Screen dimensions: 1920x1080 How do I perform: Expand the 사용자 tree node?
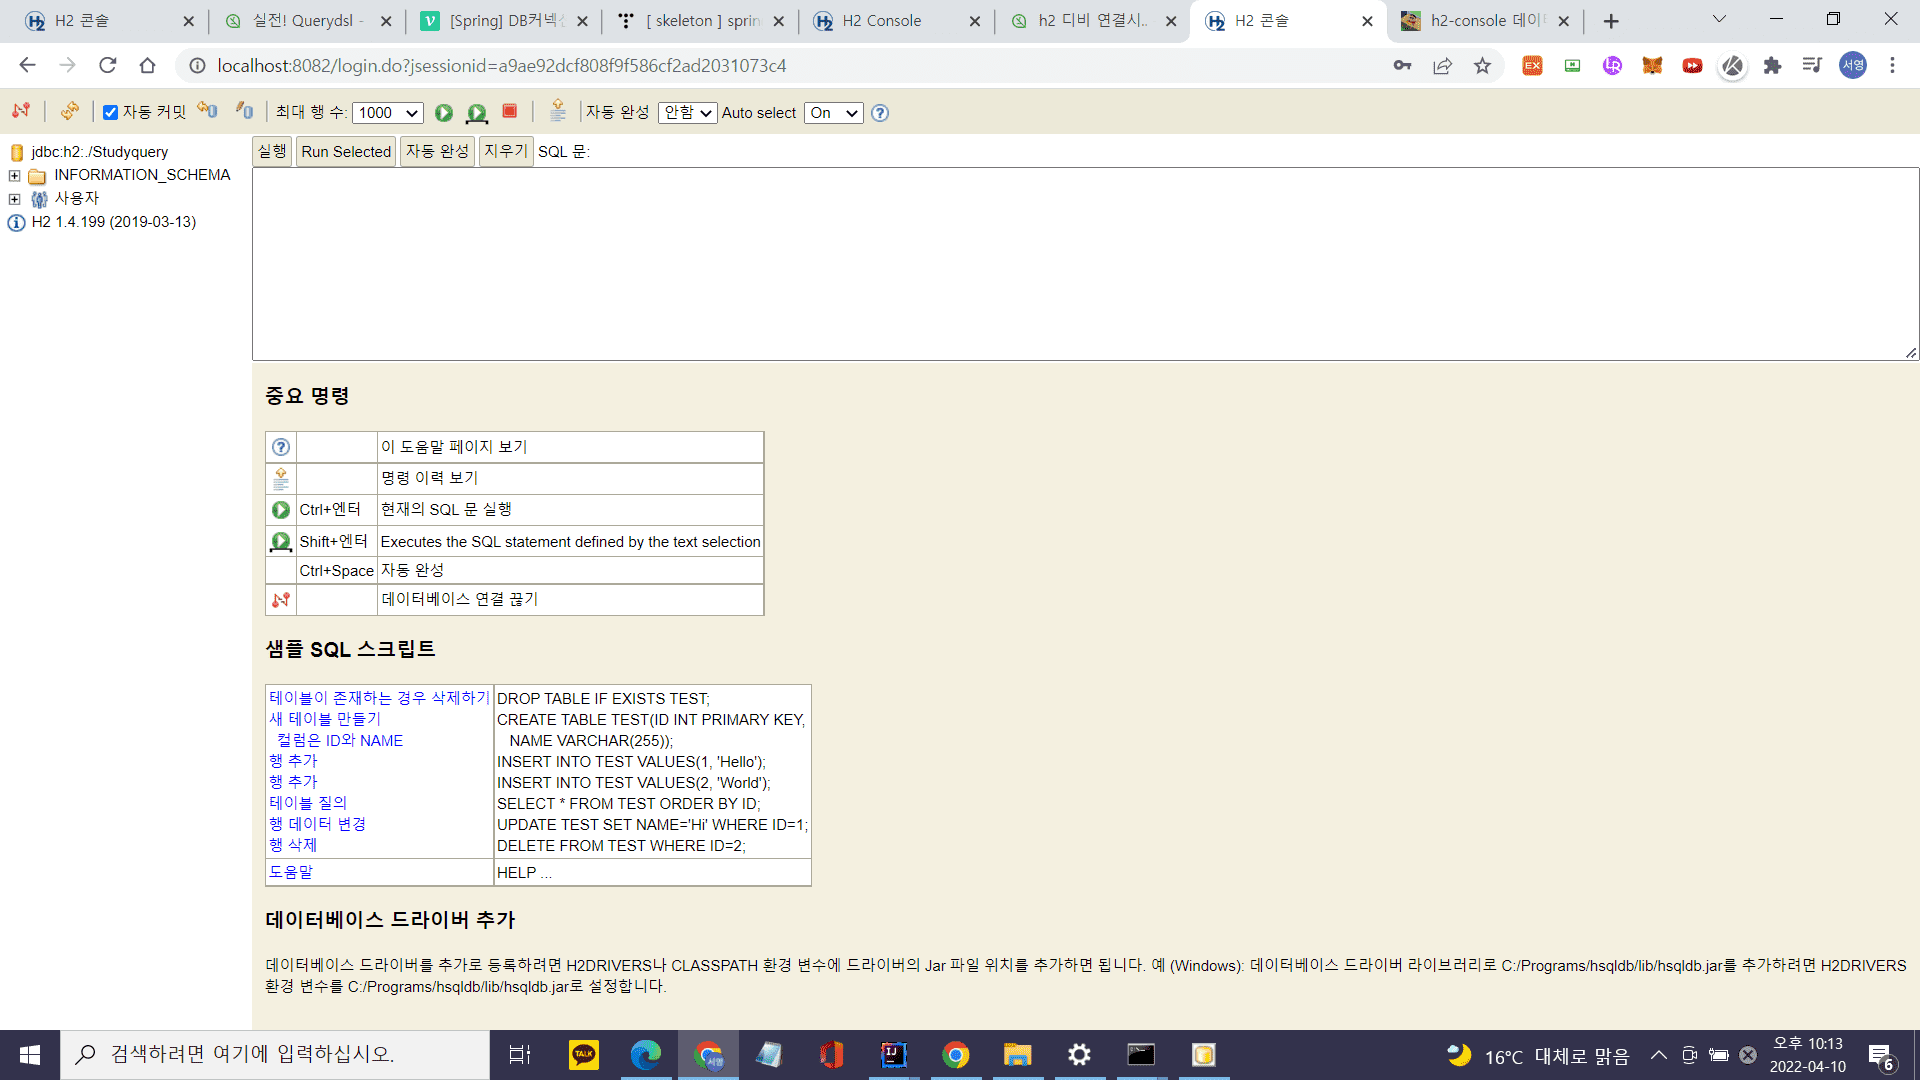click(x=15, y=199)
